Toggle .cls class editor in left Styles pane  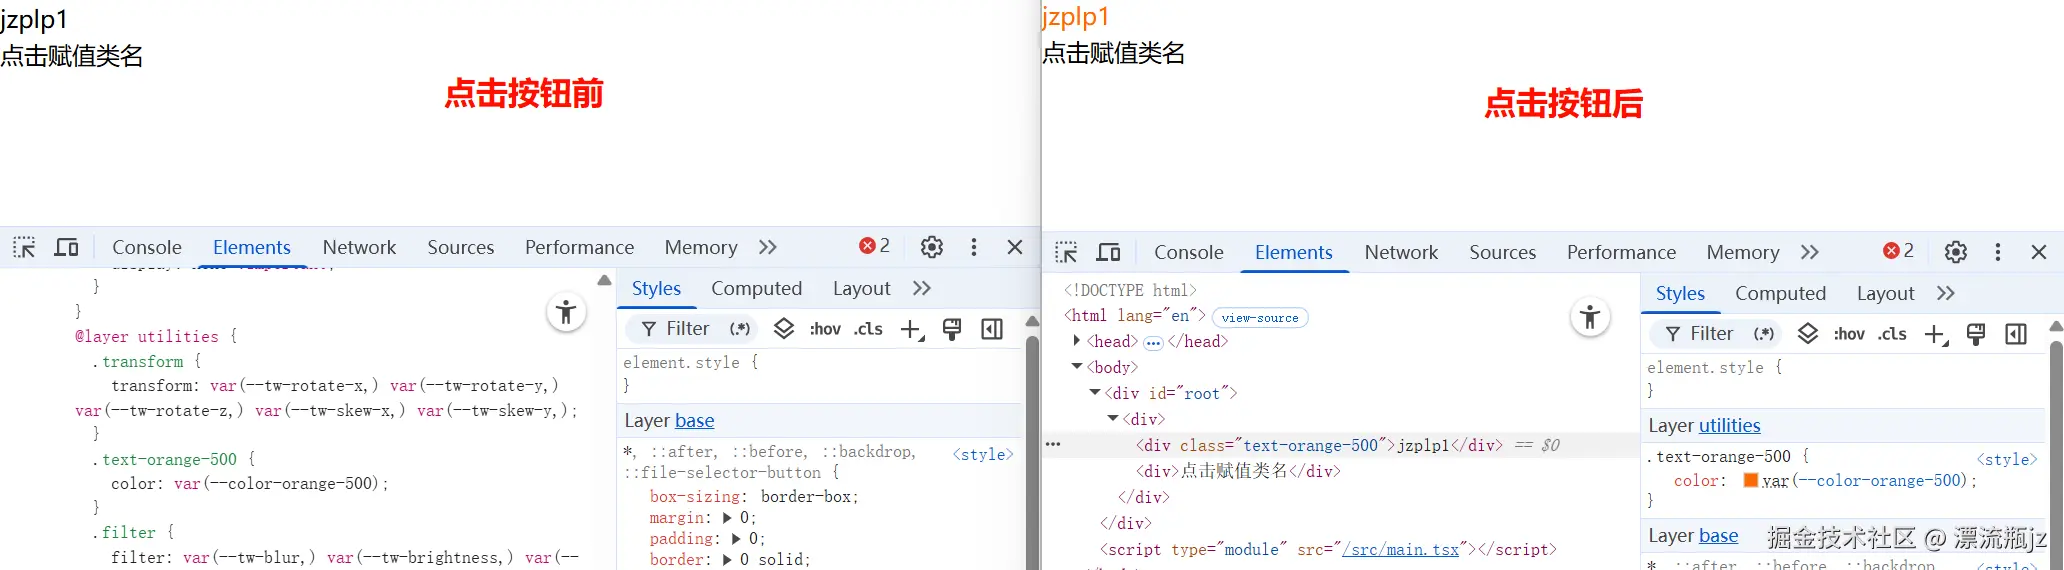tap(868, 329)
